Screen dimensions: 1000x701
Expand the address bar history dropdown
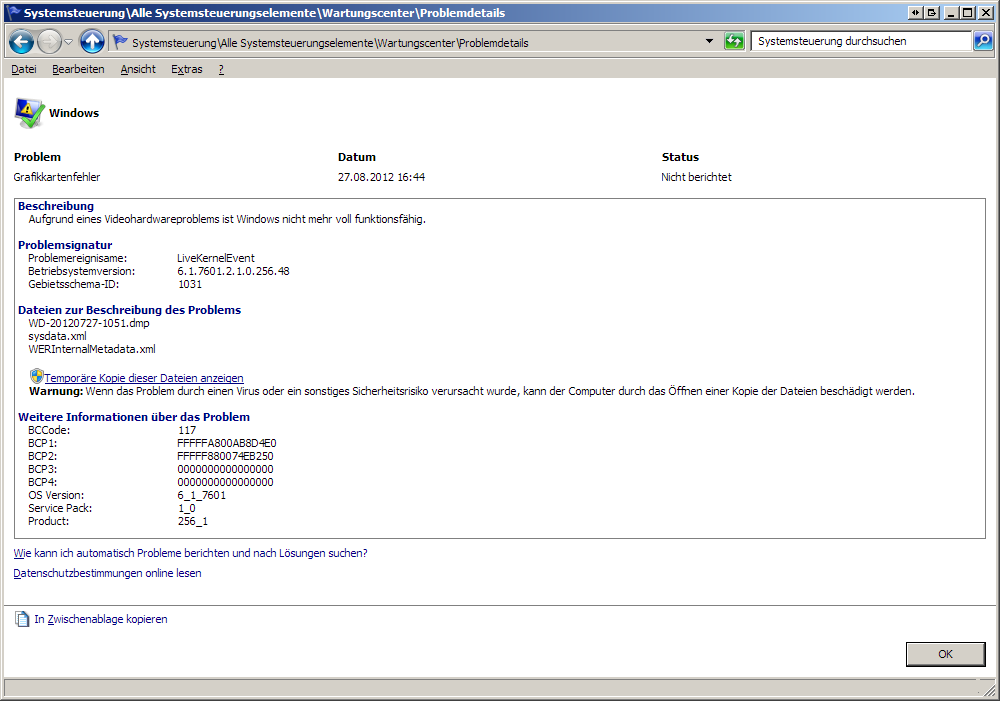[x=709, y=41]
